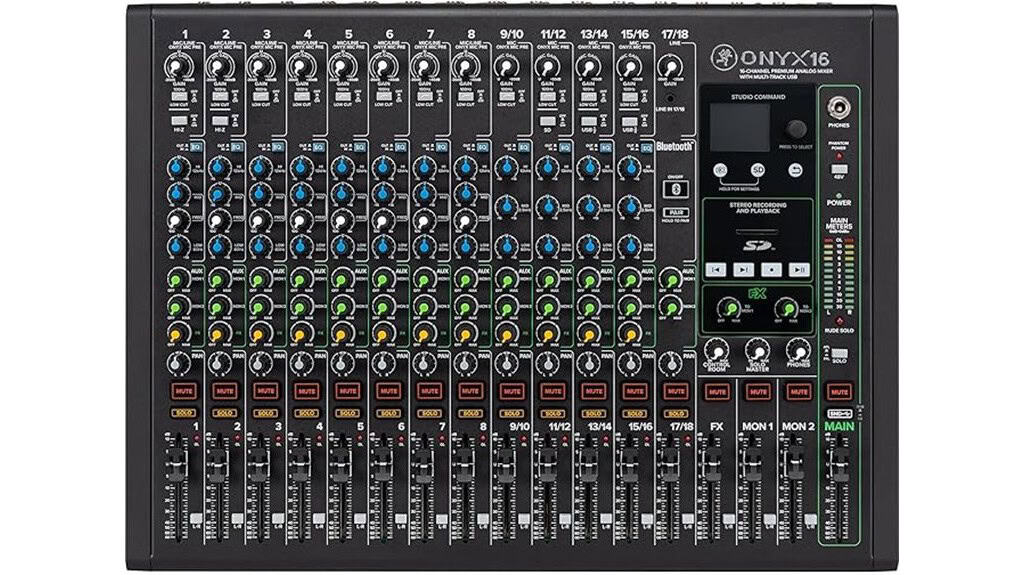The width and height of the screenshot is (1024, 575).
Task: Click the Control Room level knob
Action: click(x=715, y=349)
